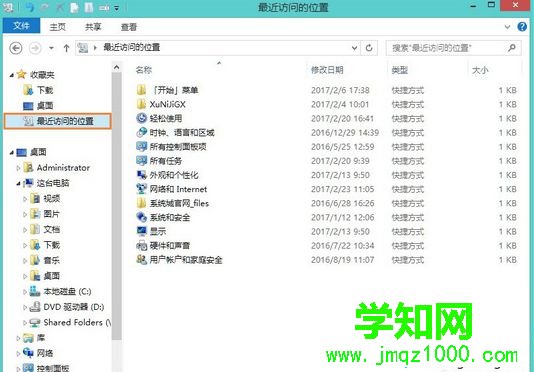Select 最近访问的位置 in navigation pane

pos(58,121)
